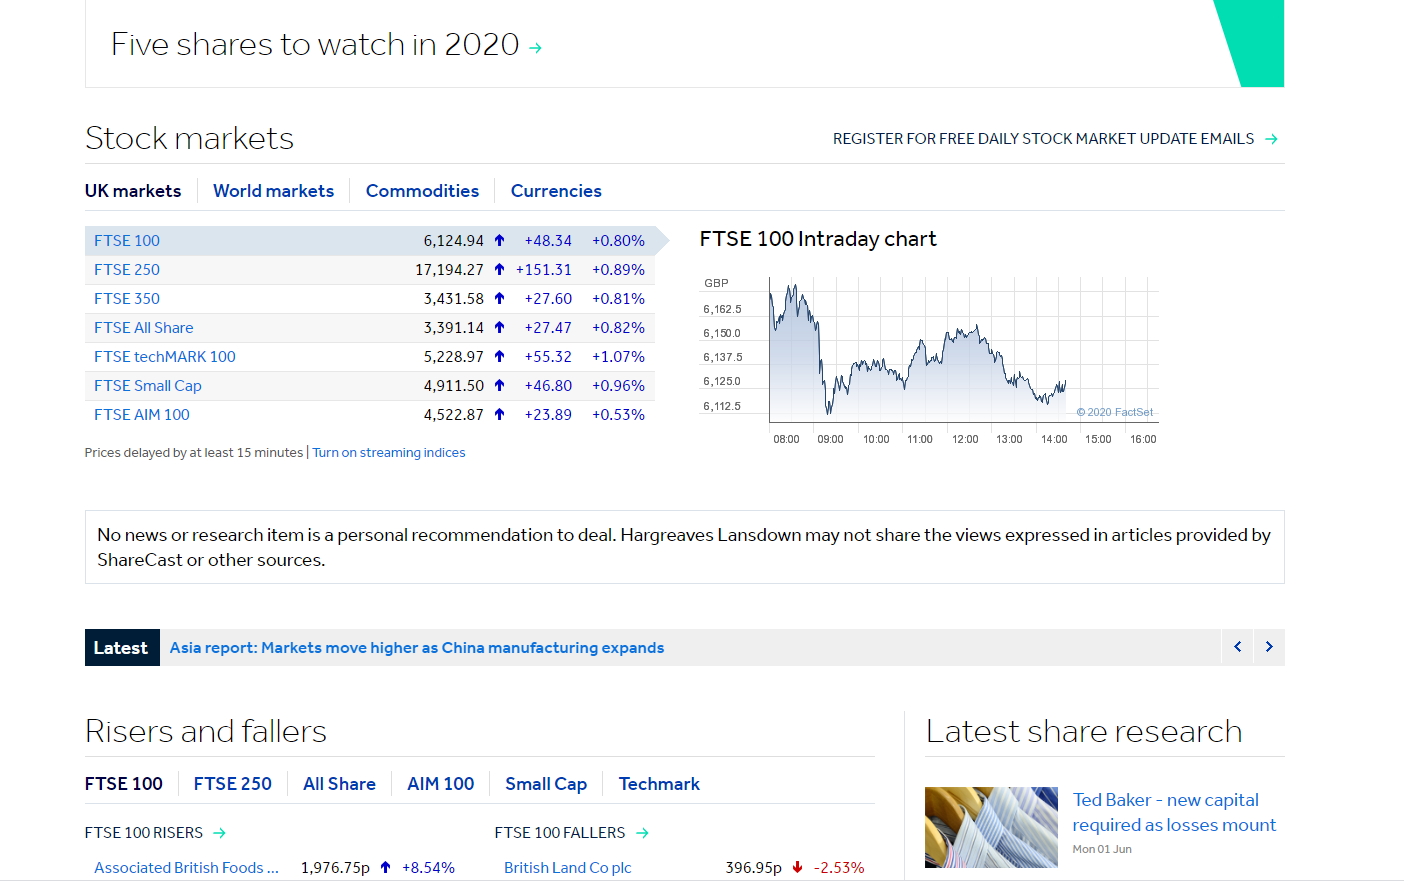Open the Asia report news article
This screenshot has height=883, width=1404.
pos(416,647)
